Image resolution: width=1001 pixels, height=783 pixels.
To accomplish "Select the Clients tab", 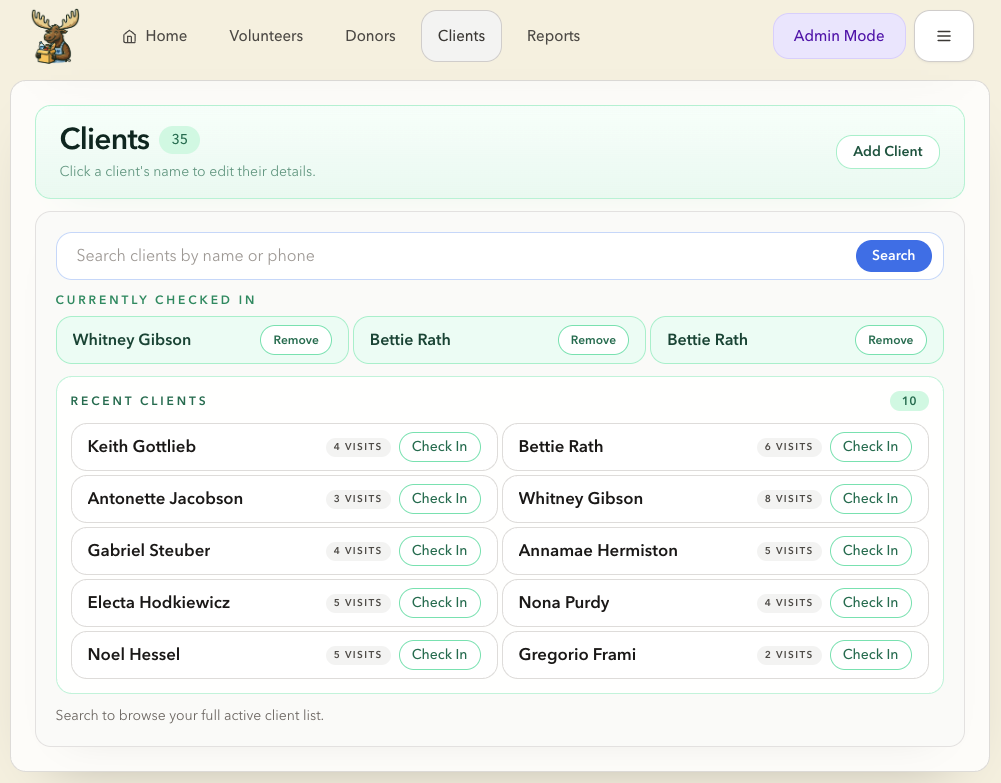I will [x=461, y=36].
